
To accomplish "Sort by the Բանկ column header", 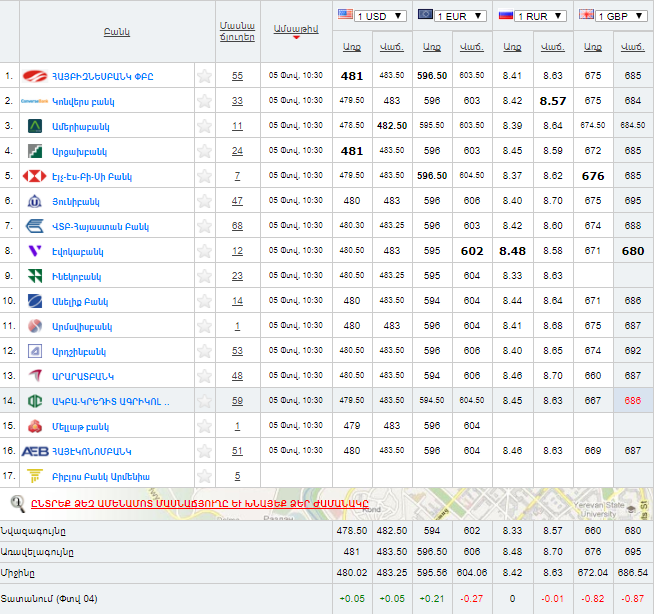I will pyautogui.click(x=116, y=31).
